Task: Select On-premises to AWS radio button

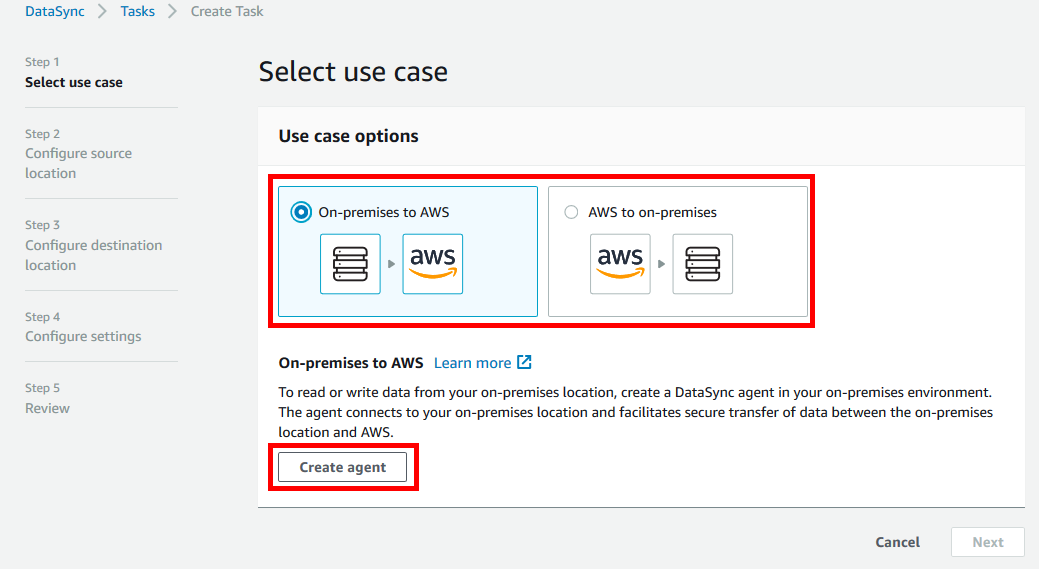Action: tap(300, 212)
